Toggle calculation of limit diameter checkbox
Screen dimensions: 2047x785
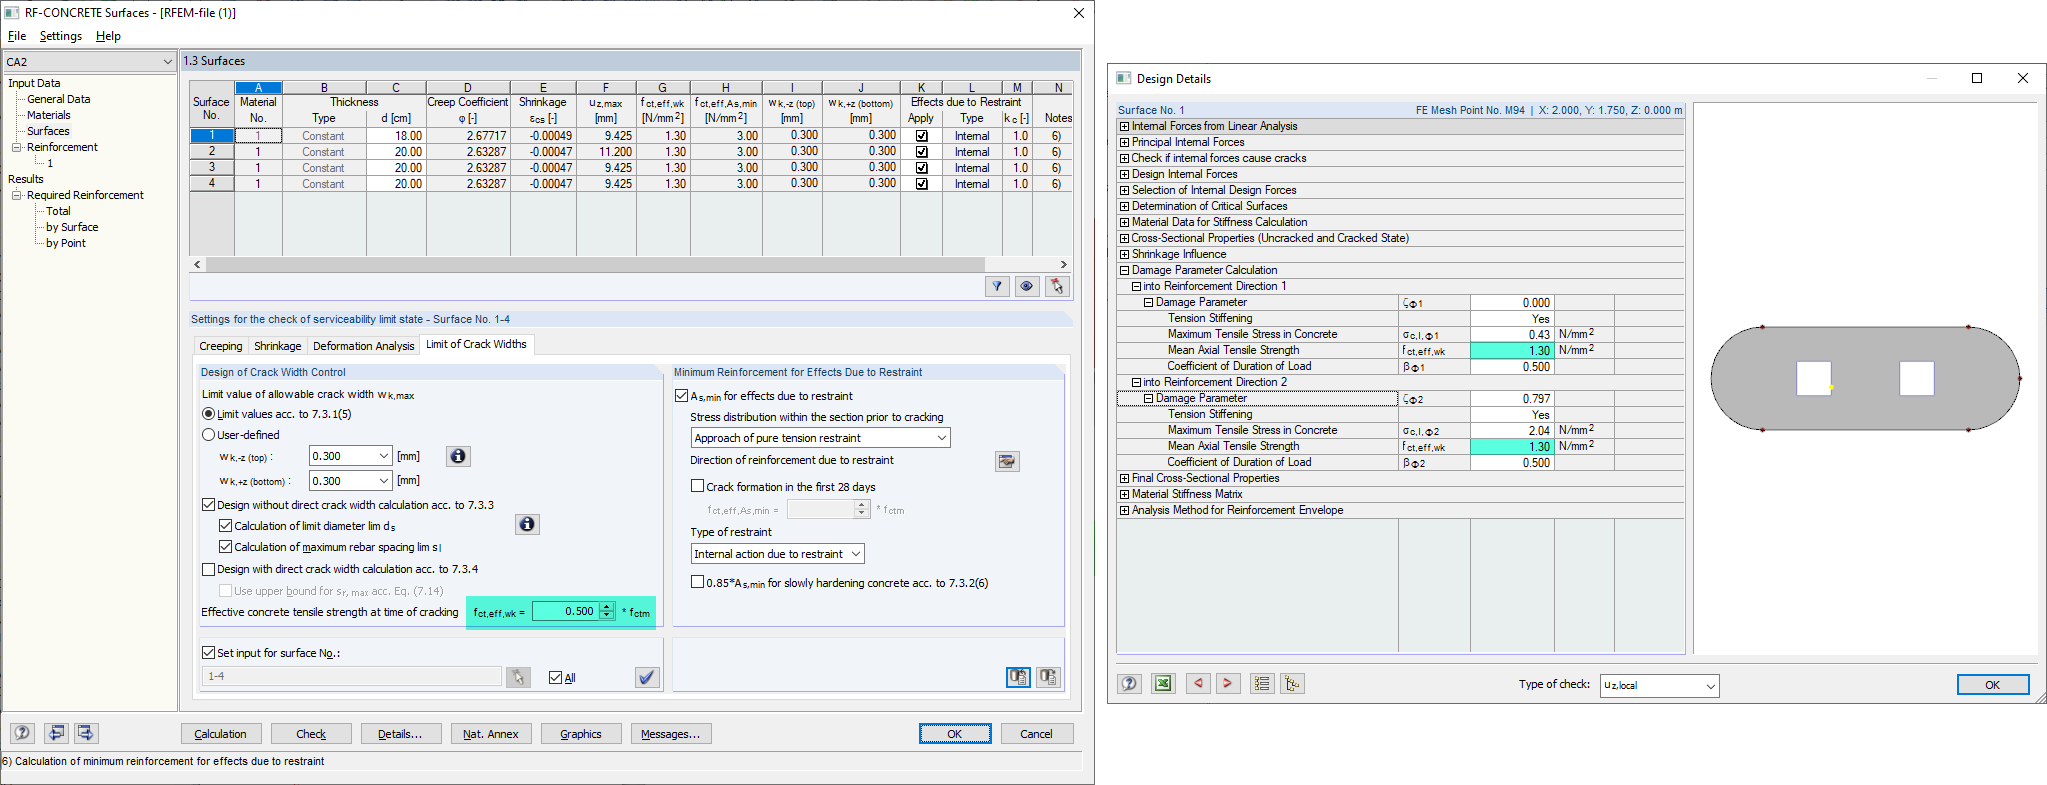(225, 526)
